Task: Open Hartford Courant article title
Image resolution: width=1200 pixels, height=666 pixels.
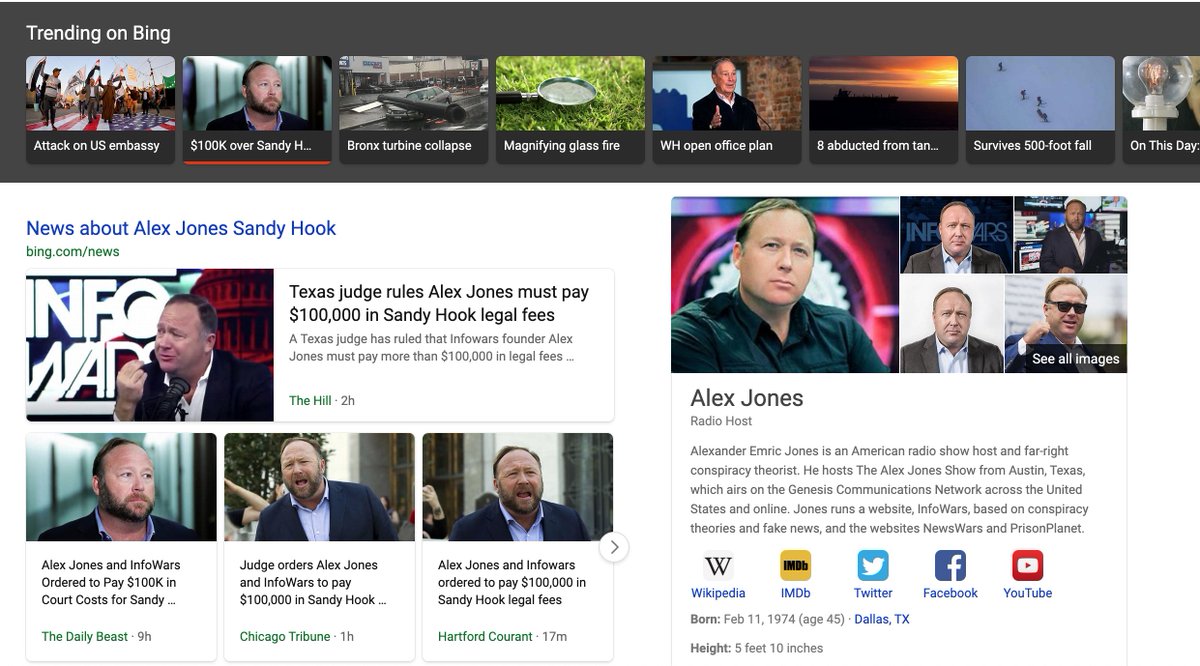Action: pos(512,583)
